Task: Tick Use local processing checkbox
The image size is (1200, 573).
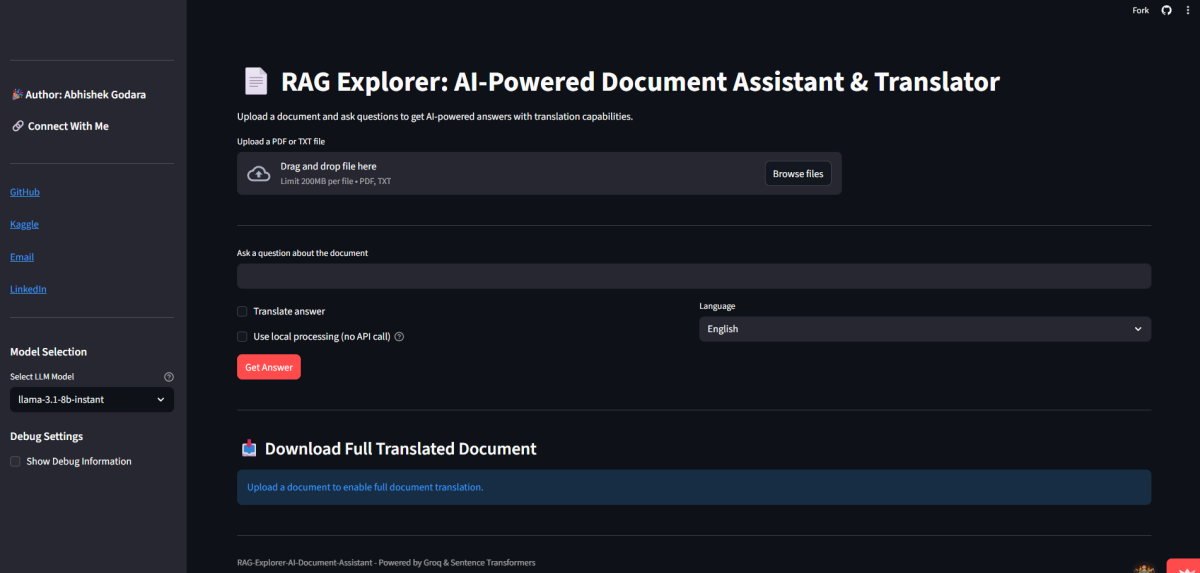Action: [242, 337]
